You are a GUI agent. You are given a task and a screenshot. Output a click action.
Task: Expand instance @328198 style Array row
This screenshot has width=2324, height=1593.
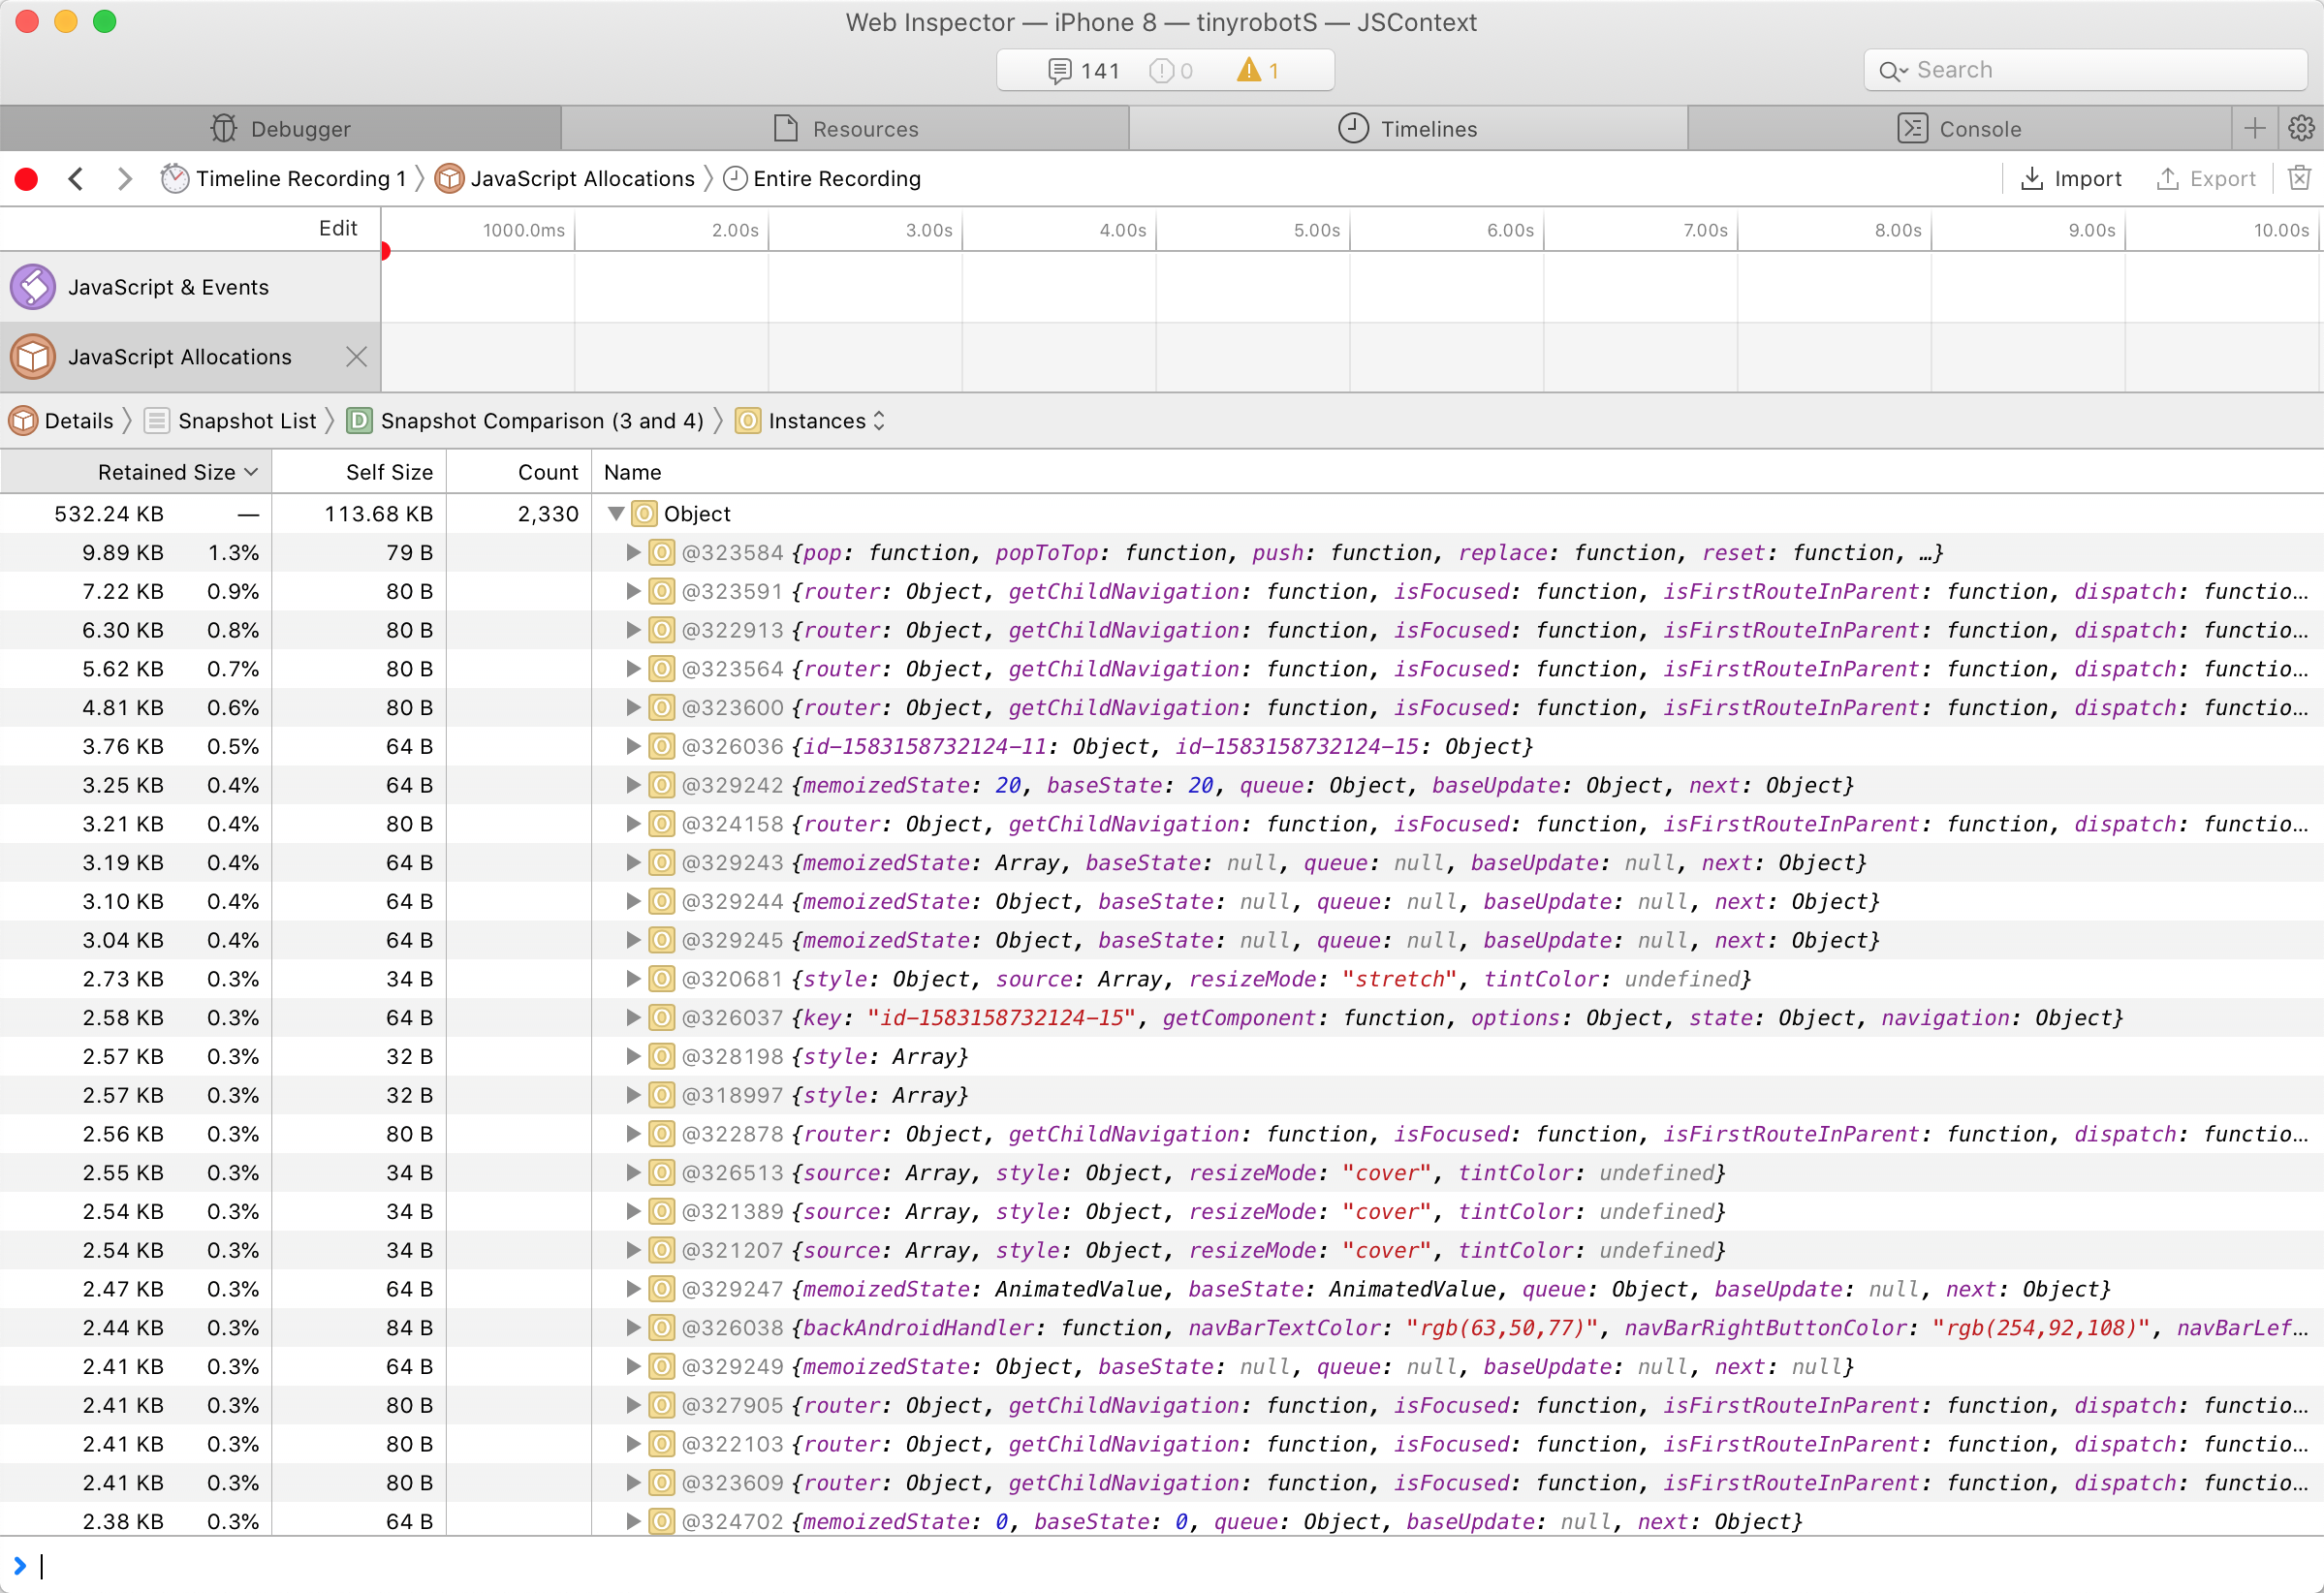(632, 1057)
